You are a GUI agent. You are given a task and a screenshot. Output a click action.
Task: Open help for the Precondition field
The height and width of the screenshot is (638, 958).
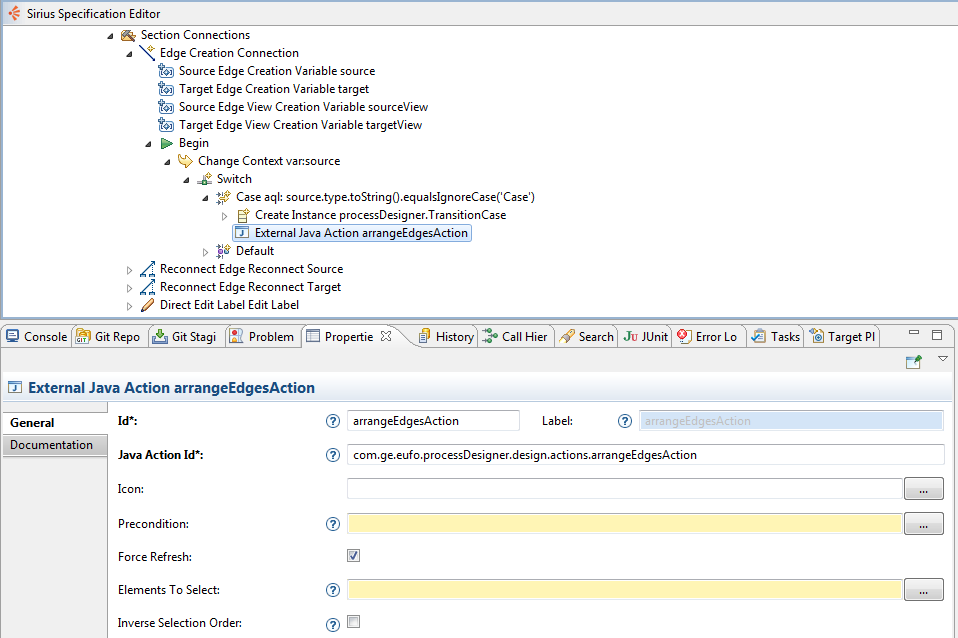[x=332, y=524]
